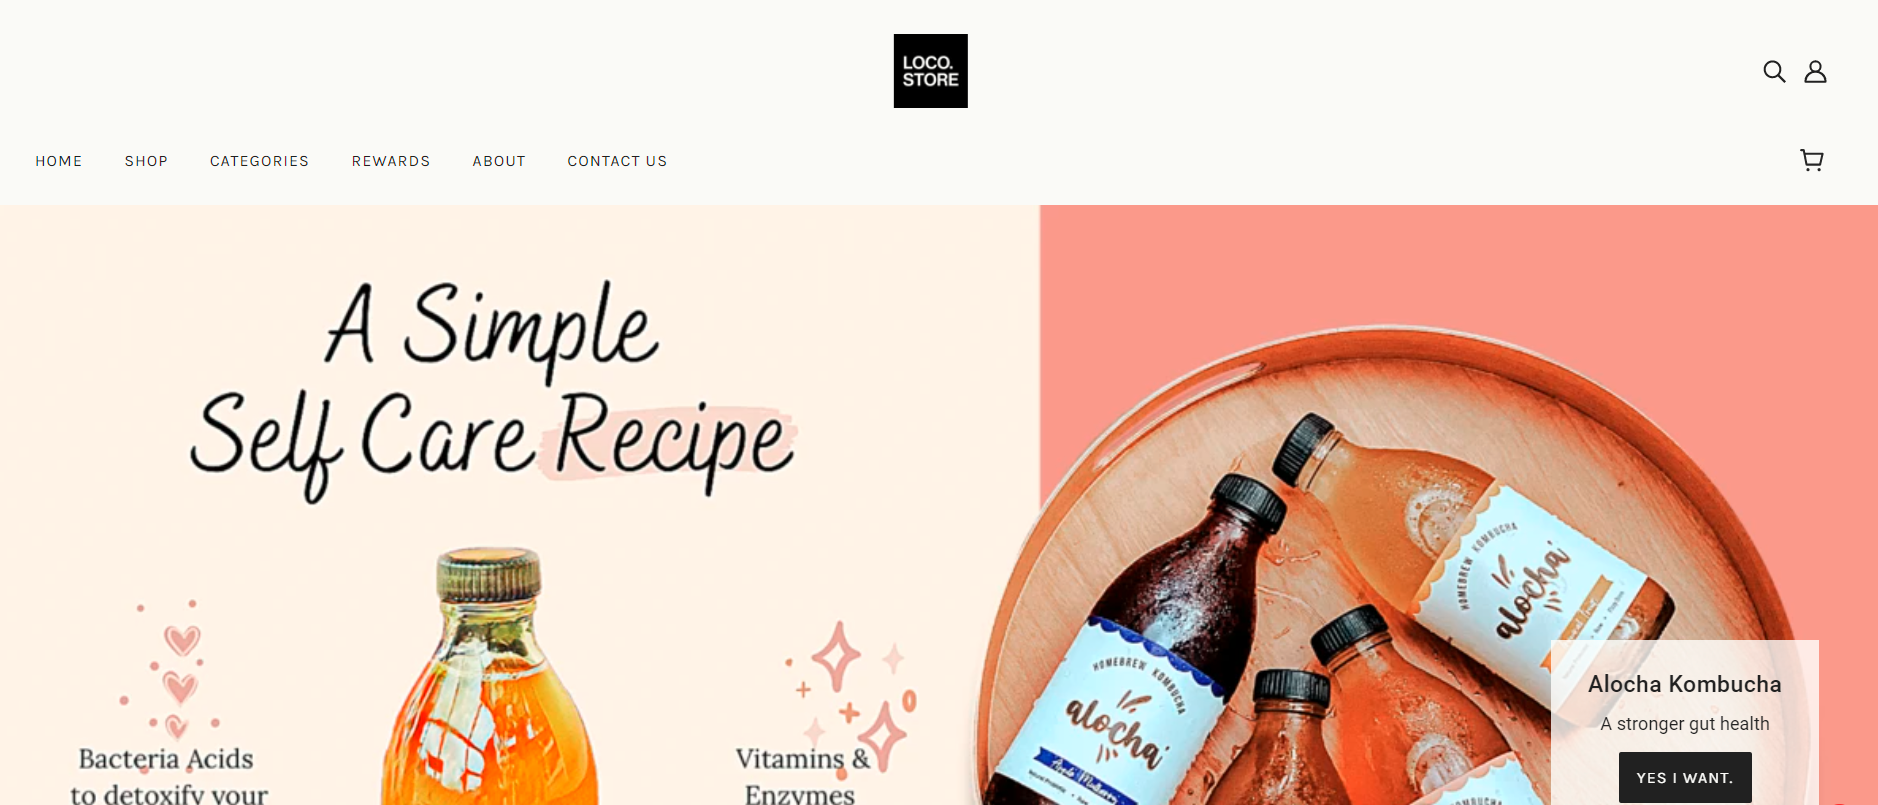
Task: Open the search magnifier icon
Action: point(1774,71)
